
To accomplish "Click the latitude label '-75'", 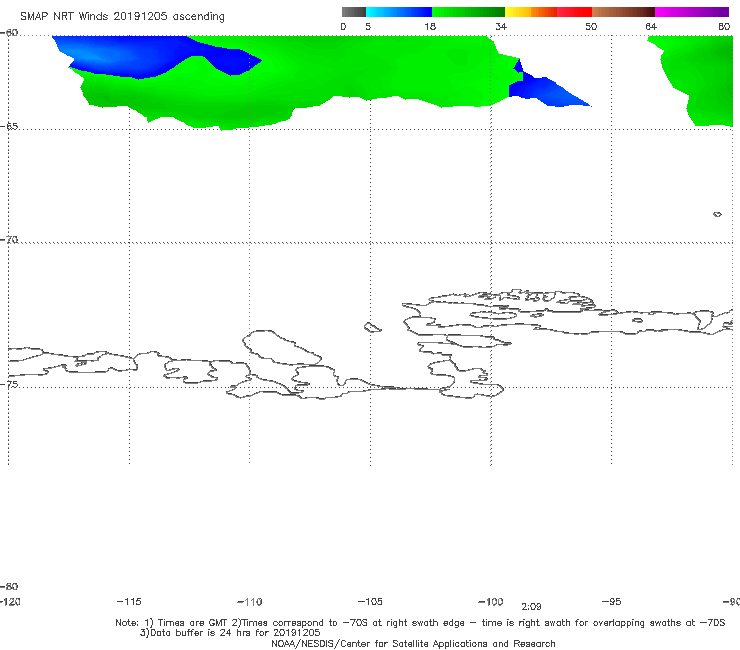I will [9, 384].
